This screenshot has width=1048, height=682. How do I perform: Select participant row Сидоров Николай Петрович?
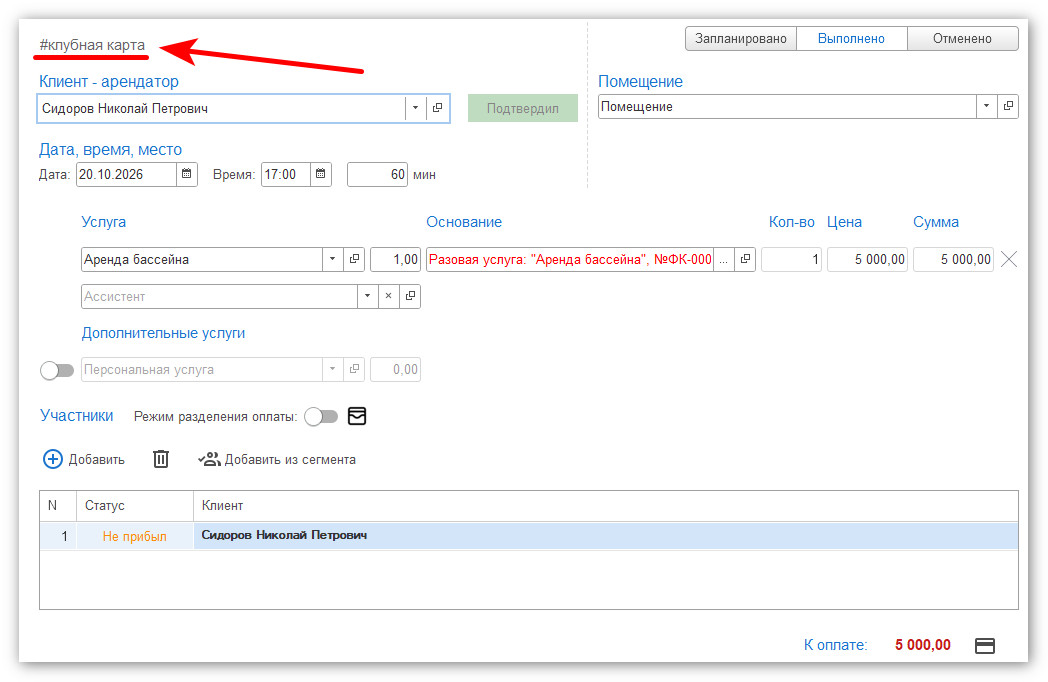click(529, 536)
